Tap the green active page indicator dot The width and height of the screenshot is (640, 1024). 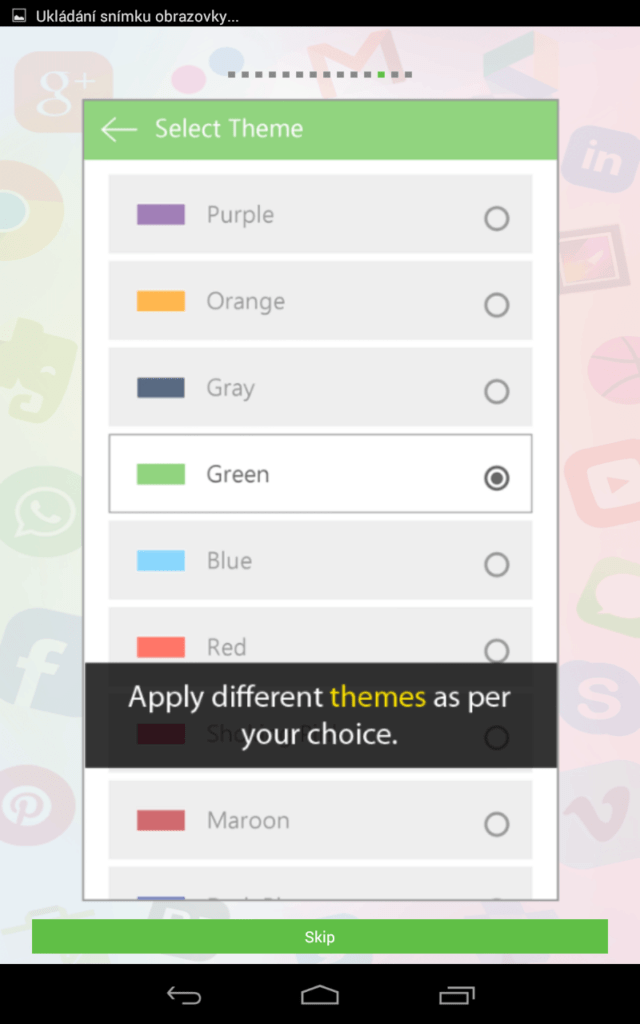click(381, 74)
